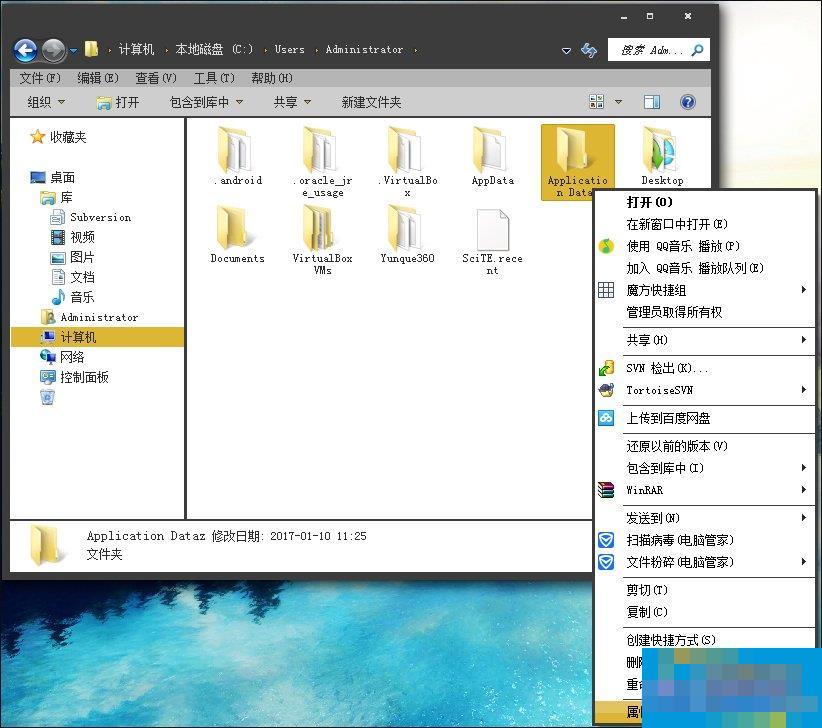This screenshot has width=822, height=728.
Task: Click 新建文件夹 button
Action: [371, 102]
